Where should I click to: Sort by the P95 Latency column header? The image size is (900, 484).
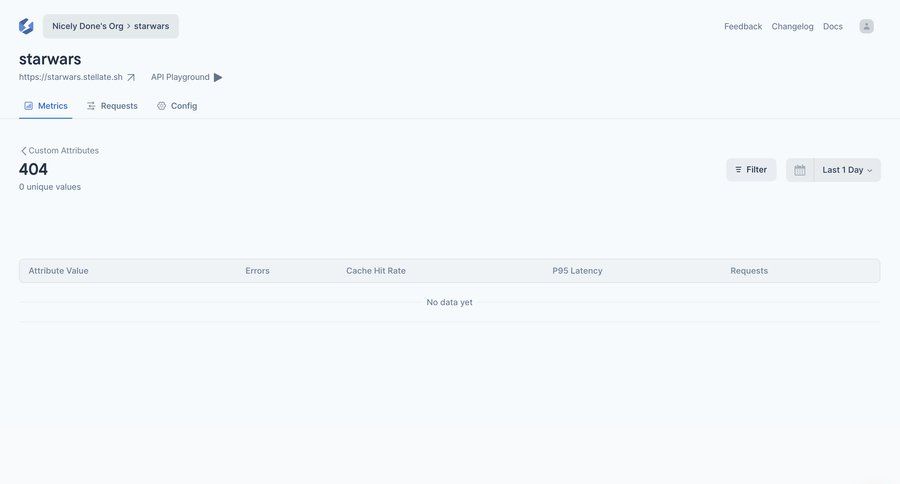[x=577, y=271]
